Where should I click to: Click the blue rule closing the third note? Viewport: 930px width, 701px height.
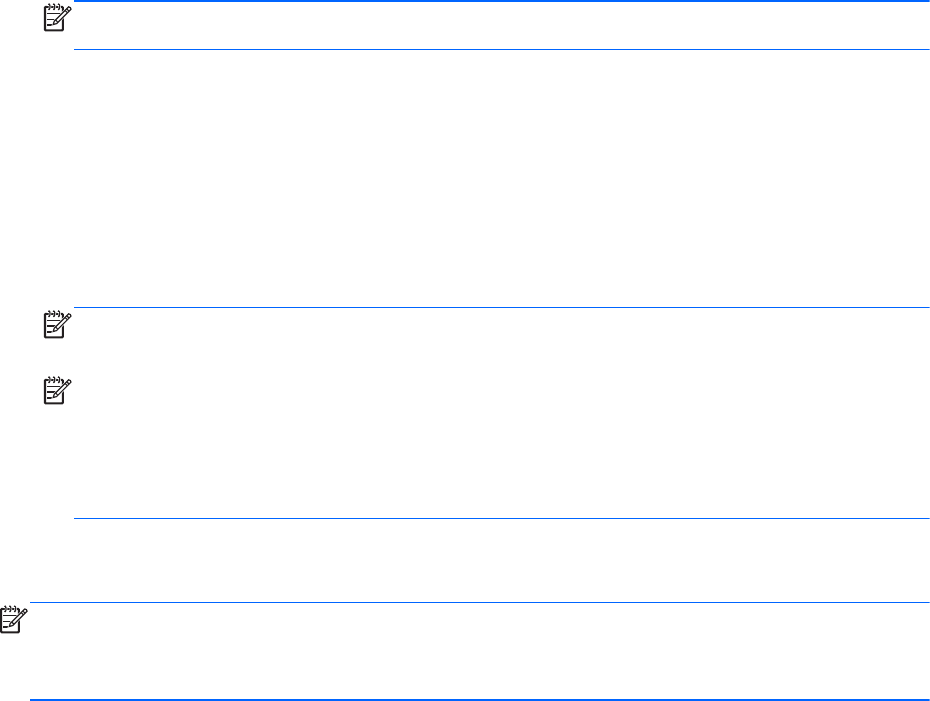pos(500,518)
